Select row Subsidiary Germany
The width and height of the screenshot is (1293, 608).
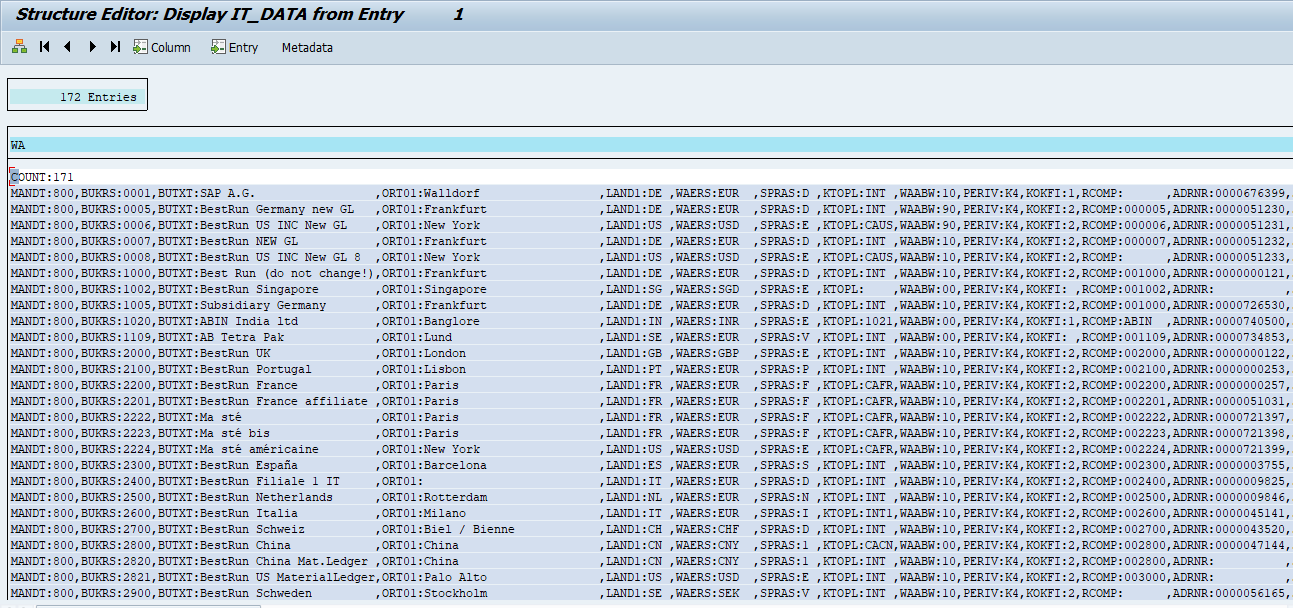(x=650, y=305)
